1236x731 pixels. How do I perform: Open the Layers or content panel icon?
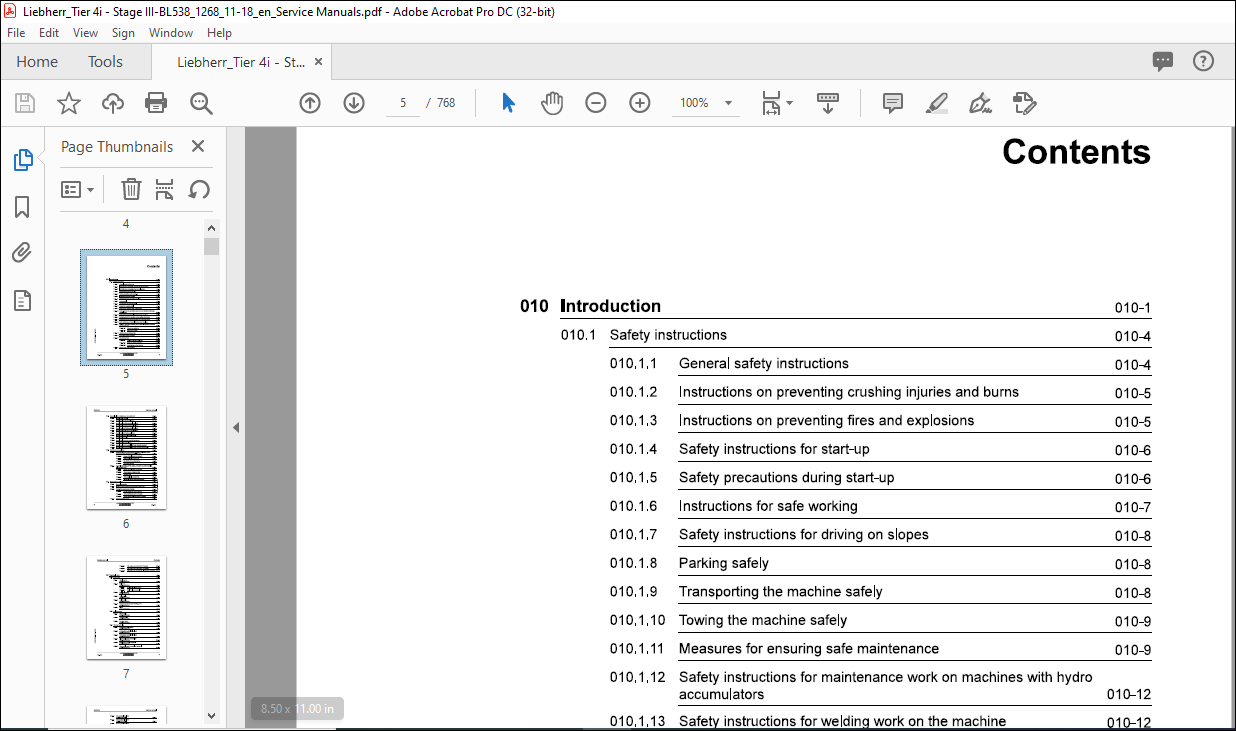[x=22, y=300]
